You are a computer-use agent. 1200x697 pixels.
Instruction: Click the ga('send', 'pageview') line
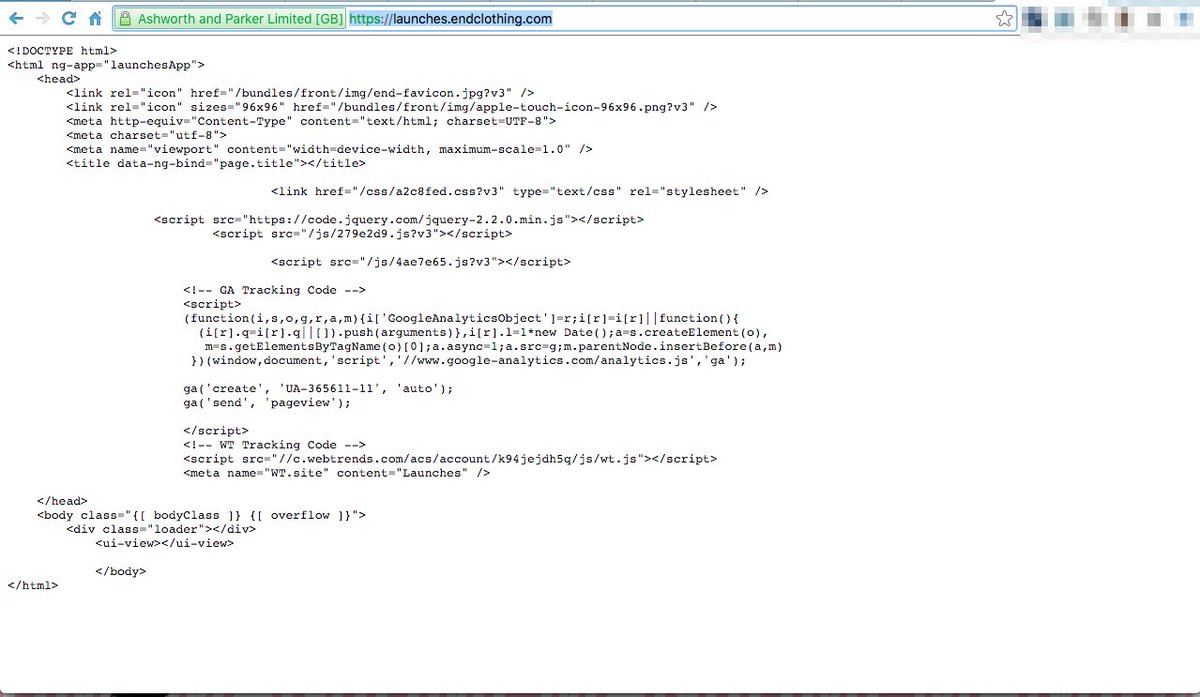tap(267, 402)
